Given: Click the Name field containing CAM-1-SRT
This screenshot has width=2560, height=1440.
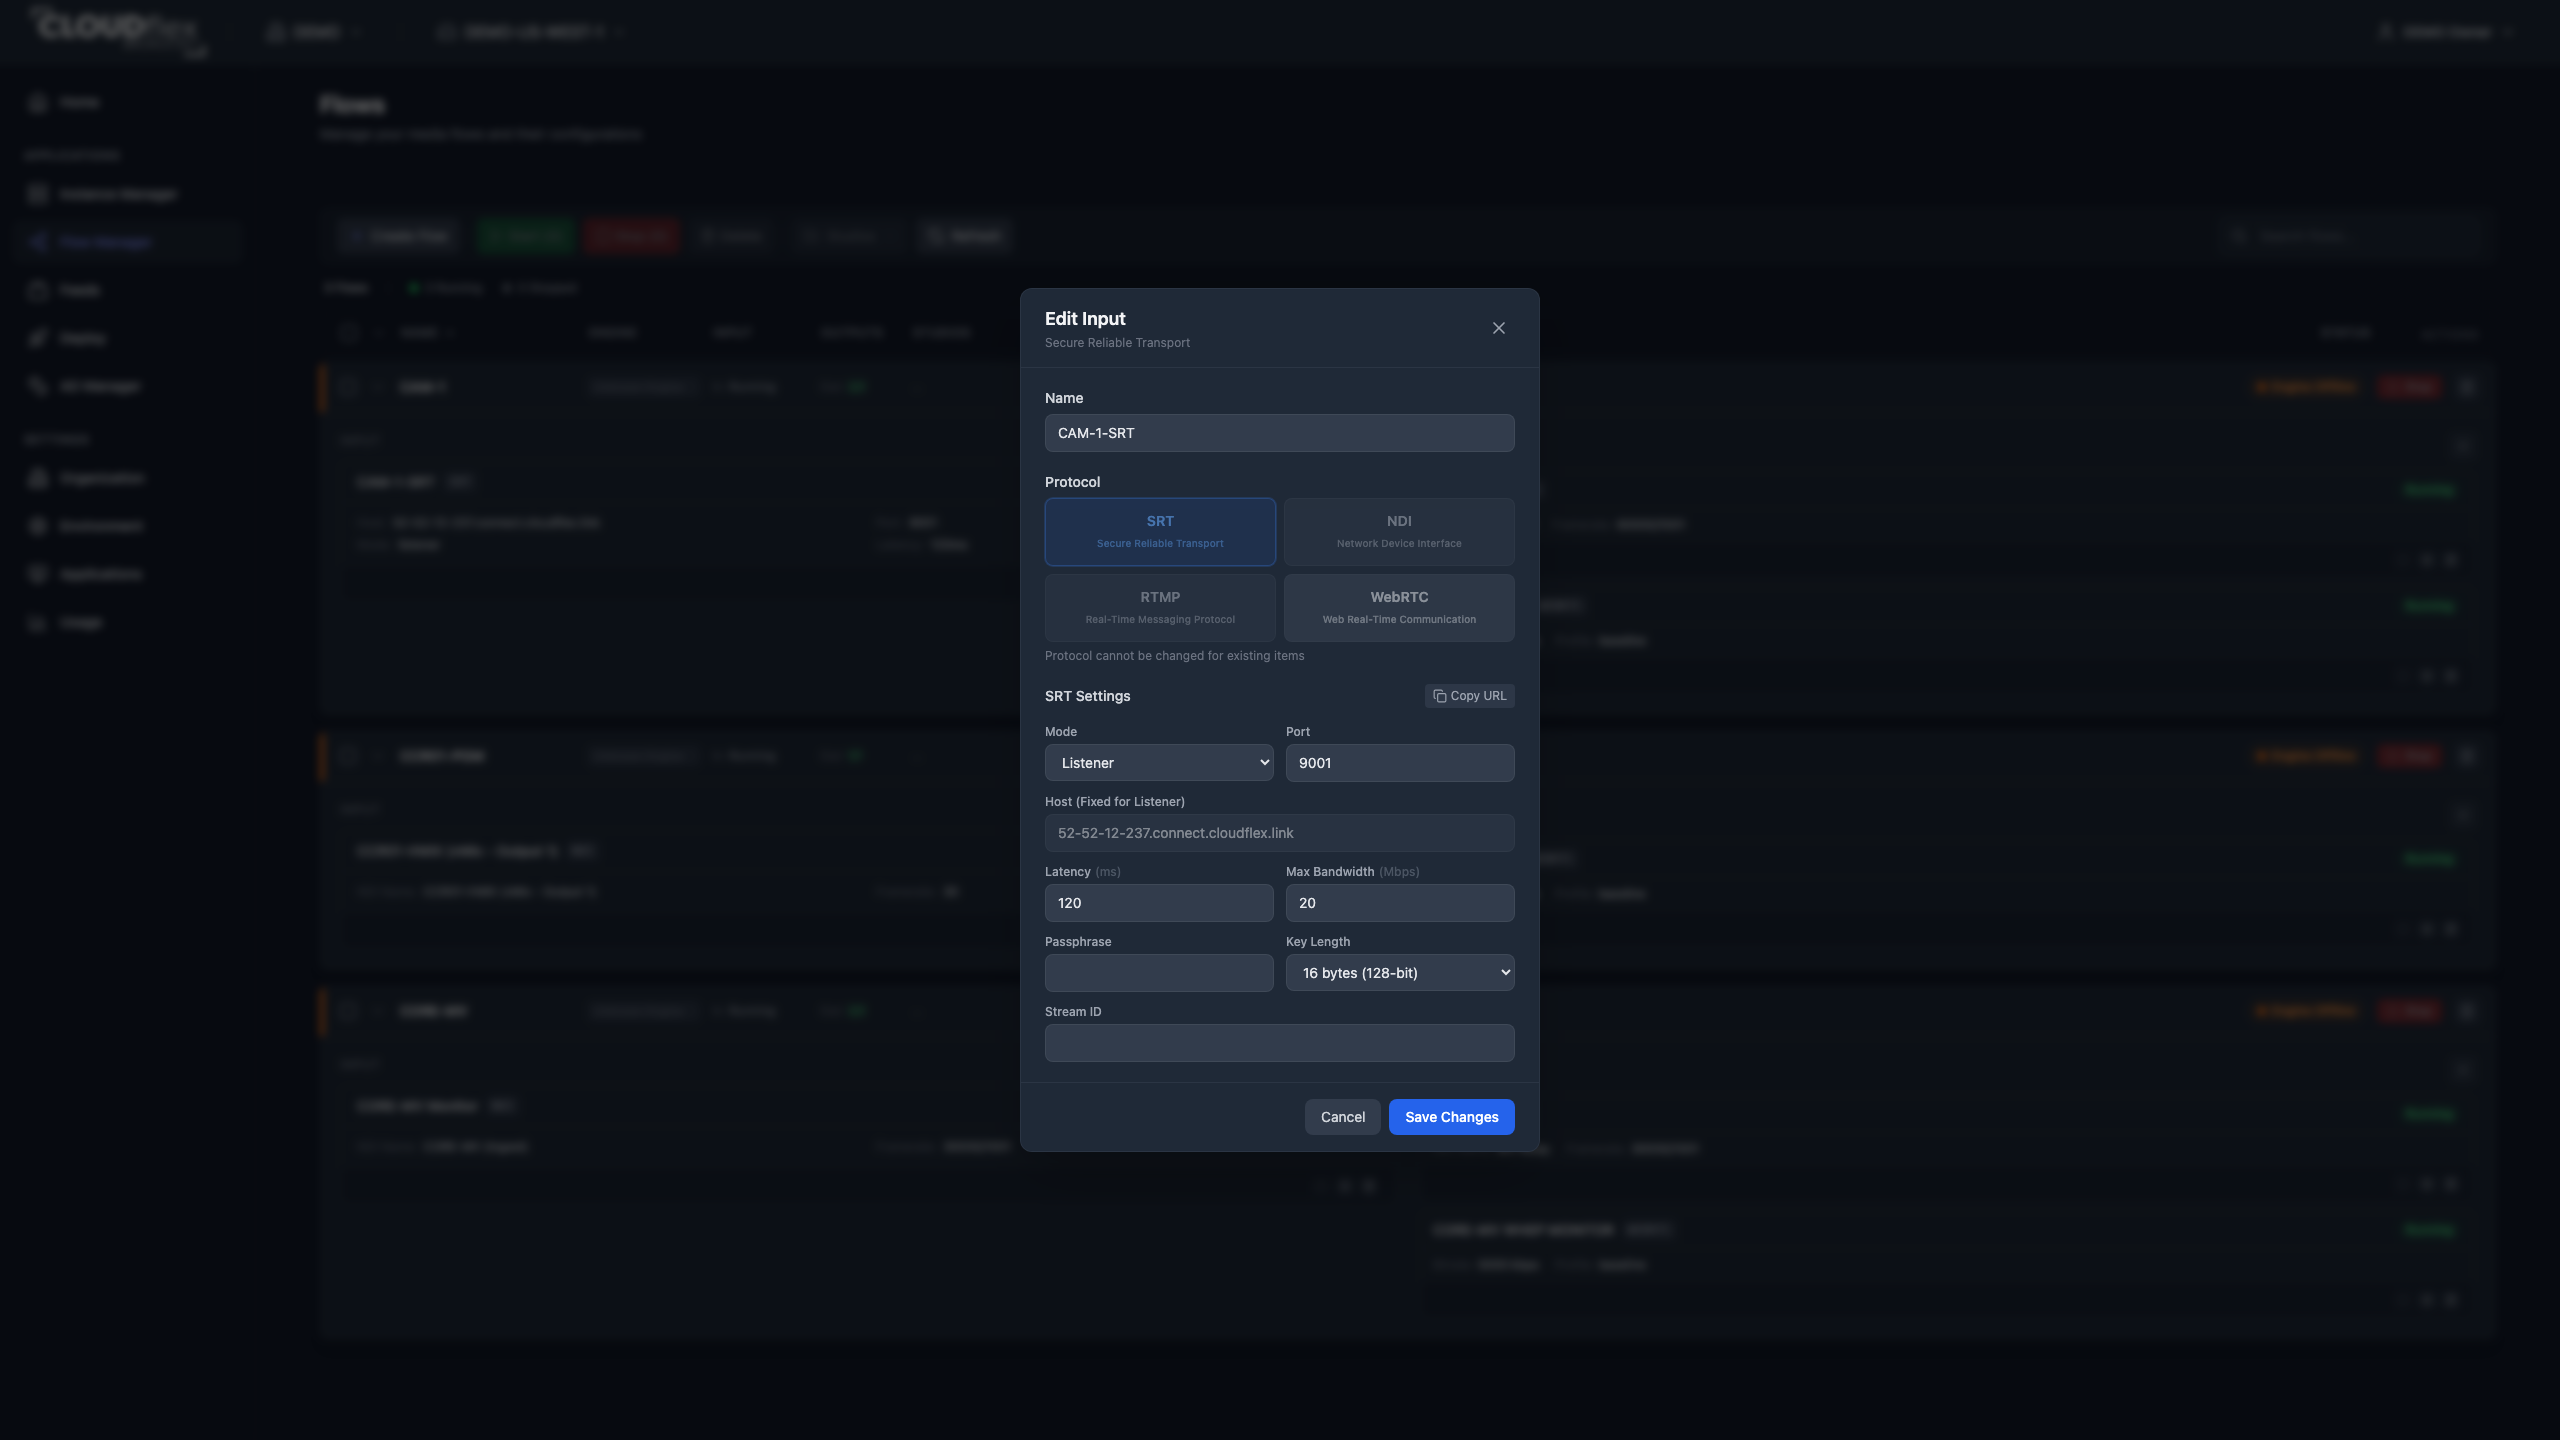Looking at the screenshot, I should (1279, 433).
